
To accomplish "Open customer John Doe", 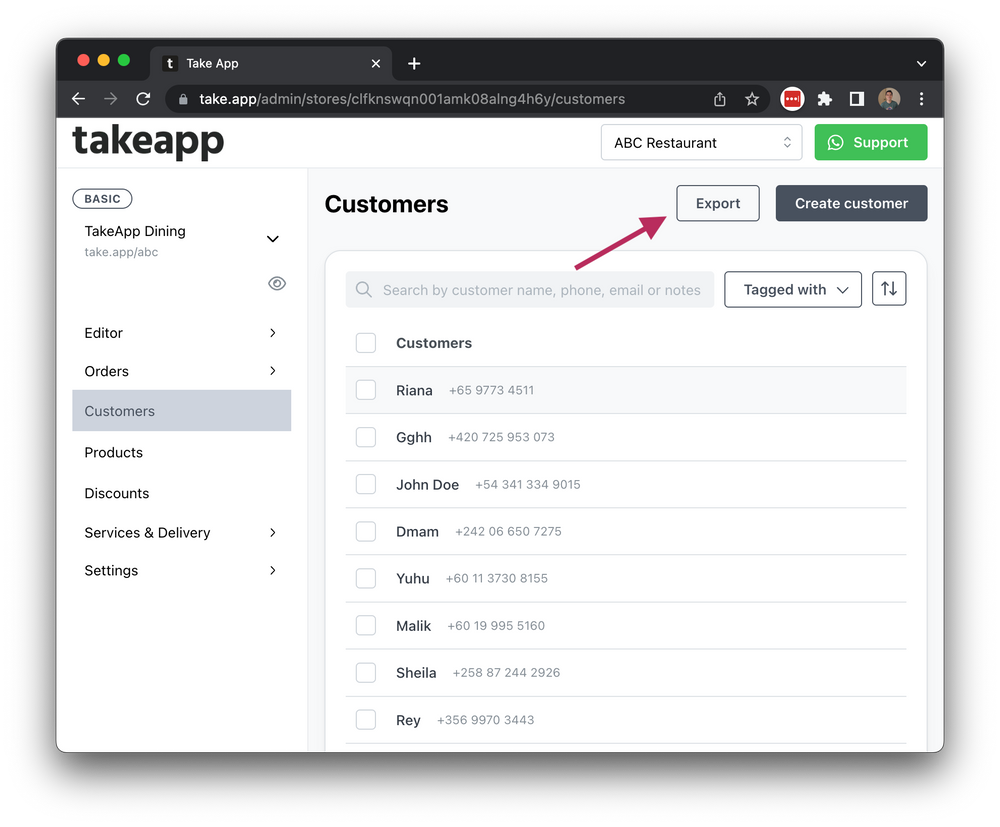I will 427,485.
